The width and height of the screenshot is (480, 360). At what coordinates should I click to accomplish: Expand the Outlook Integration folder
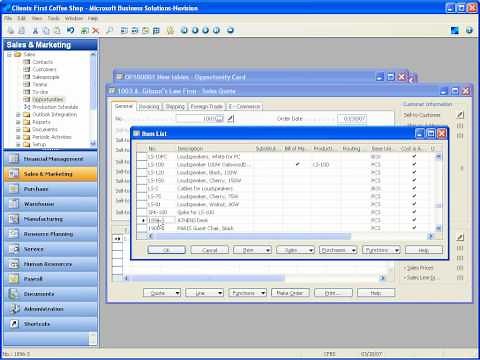click(18, 114)
